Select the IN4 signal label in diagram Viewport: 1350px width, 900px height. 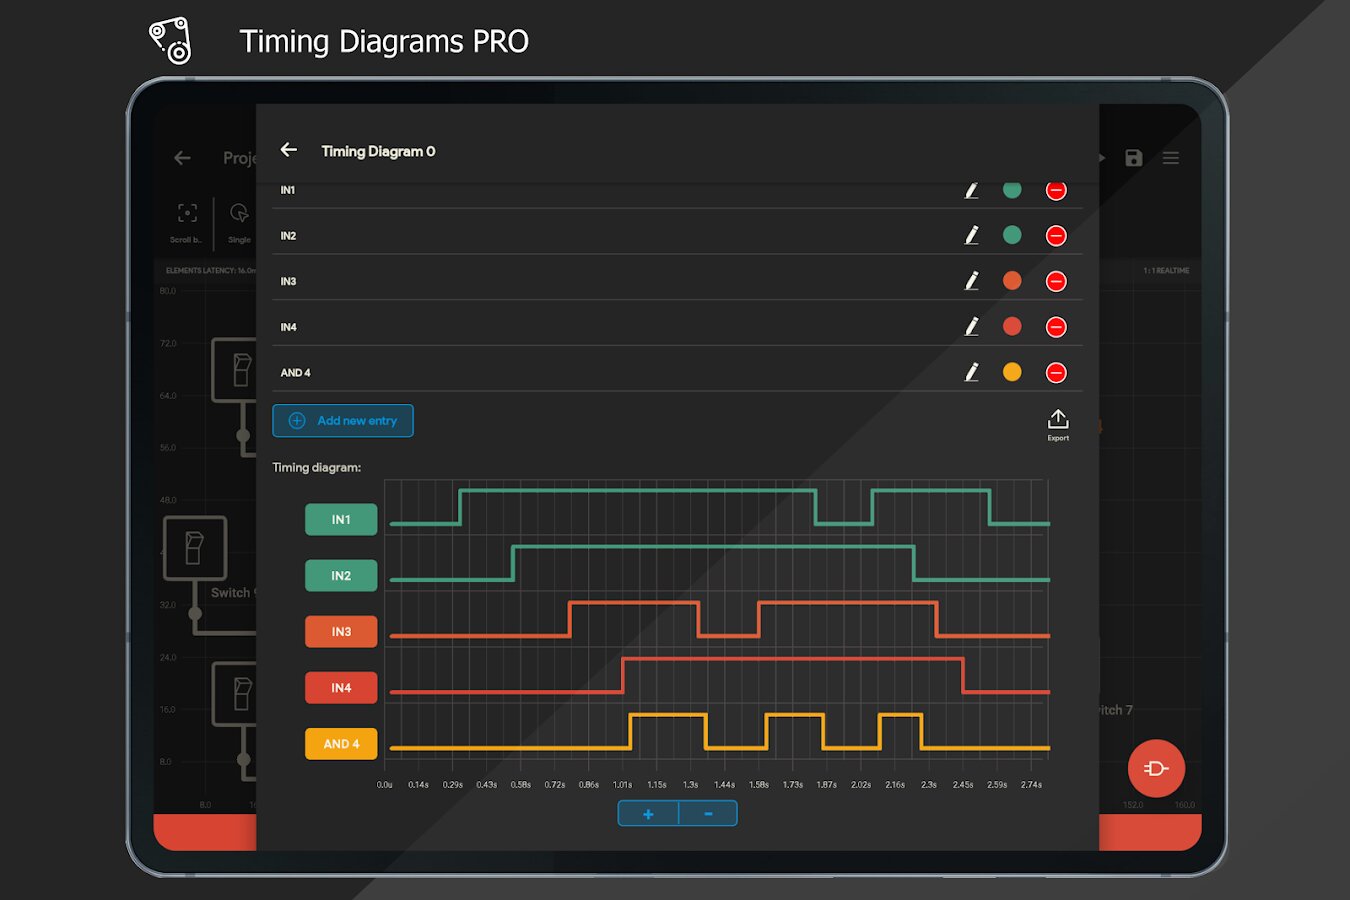coord(341,688)
